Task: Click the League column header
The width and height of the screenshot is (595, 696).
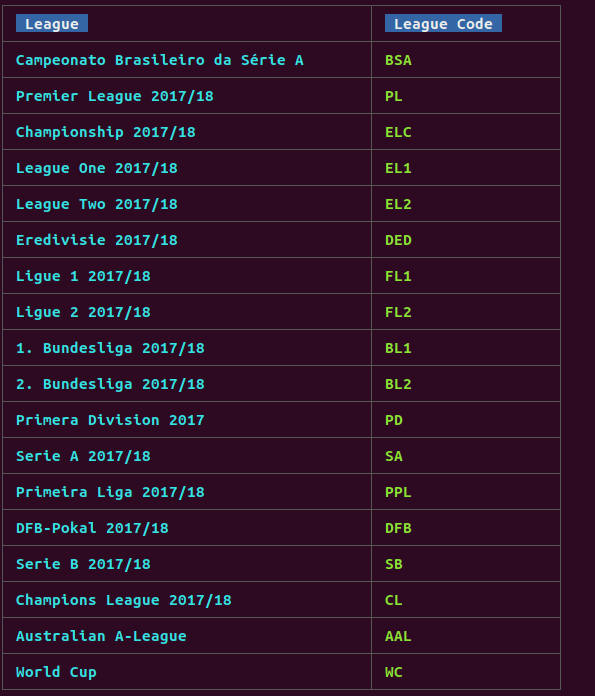Action: [x=52, y=24]
